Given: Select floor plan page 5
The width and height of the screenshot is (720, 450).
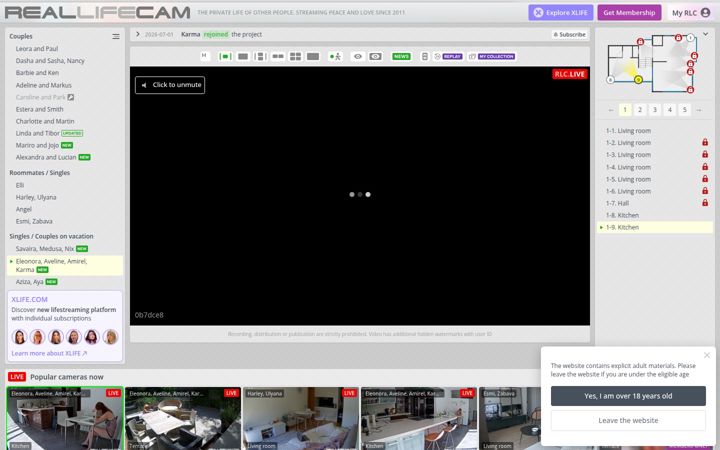Looking at the screenshot, I should coord(685,110).
